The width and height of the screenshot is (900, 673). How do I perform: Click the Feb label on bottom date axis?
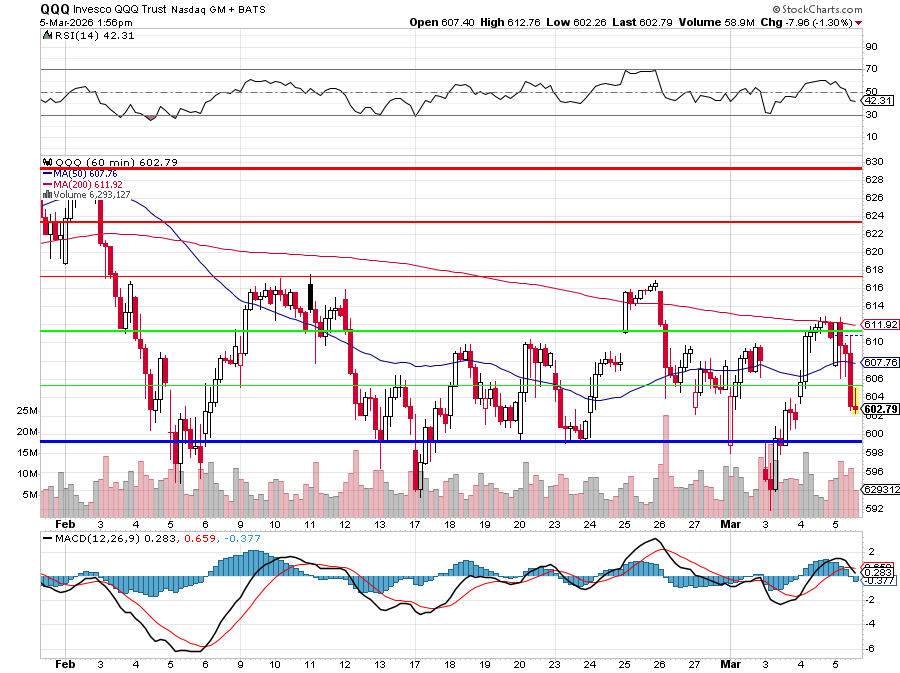point(66,663)
